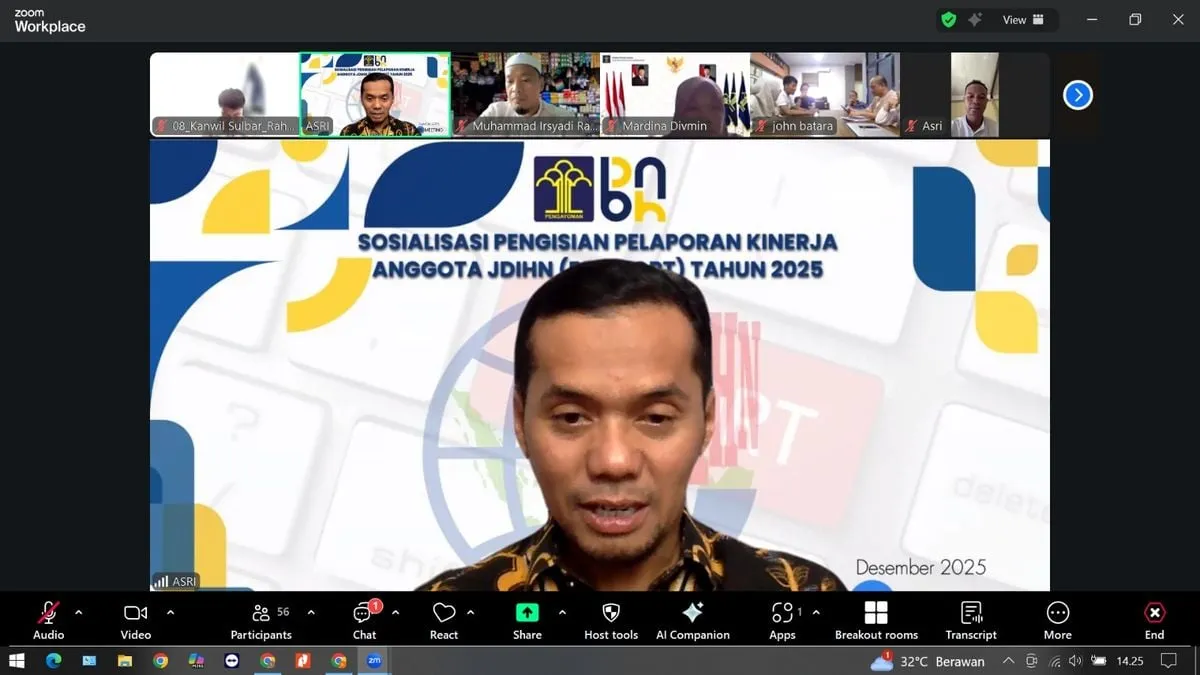Open the PowerPoint icon in the taskbar

click(x=303, y=661)
